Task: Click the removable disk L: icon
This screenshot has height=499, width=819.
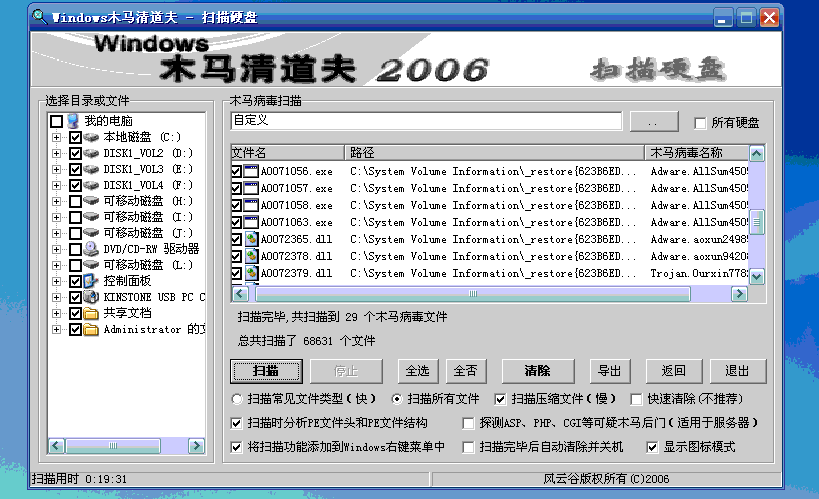Action: 91,265
